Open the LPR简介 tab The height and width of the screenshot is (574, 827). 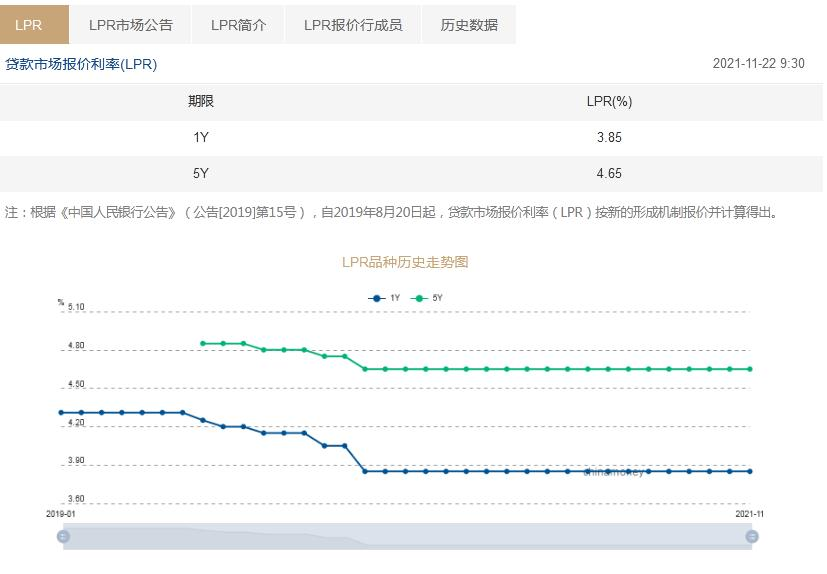(x=238, y=25)
